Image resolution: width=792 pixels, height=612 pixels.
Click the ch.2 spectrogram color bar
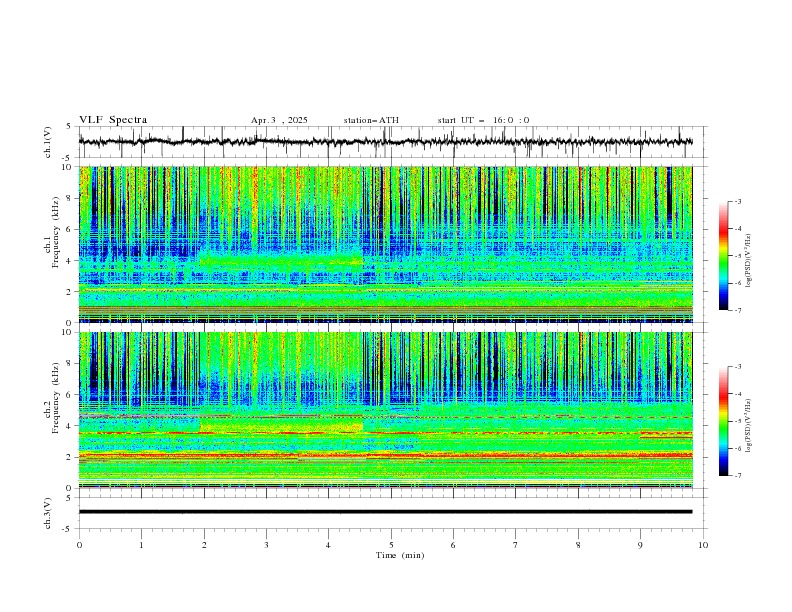(x=724, y=421)
